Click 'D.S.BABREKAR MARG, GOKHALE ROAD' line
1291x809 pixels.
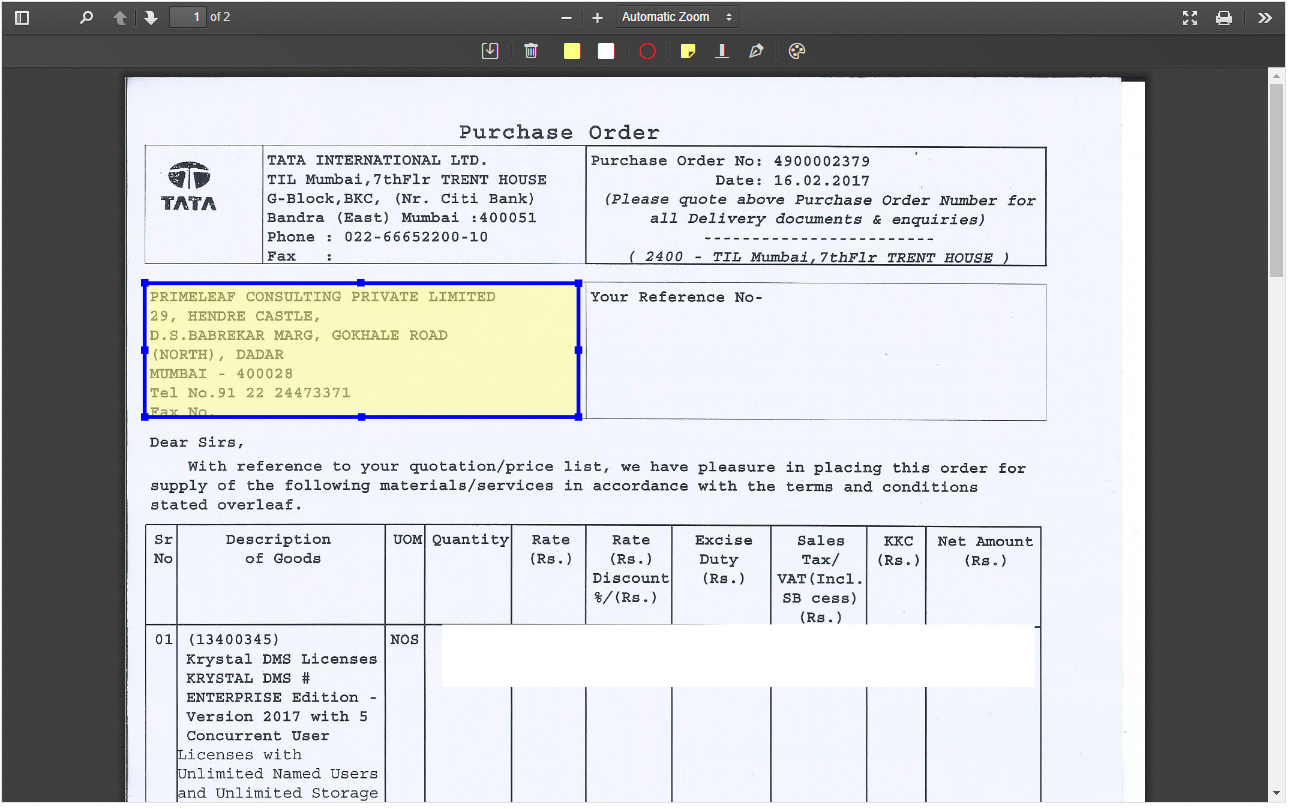298,335
